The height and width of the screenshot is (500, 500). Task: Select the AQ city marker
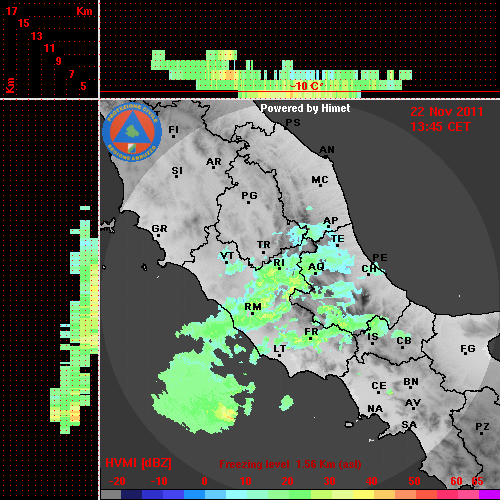[315, 274]
